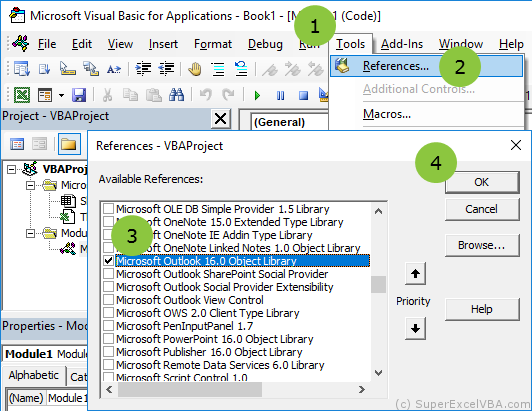The height and width of the screenshot is (411, 532).
Task: Click the vertical scrollbar thumb in references list
Action: click(379, 284)
